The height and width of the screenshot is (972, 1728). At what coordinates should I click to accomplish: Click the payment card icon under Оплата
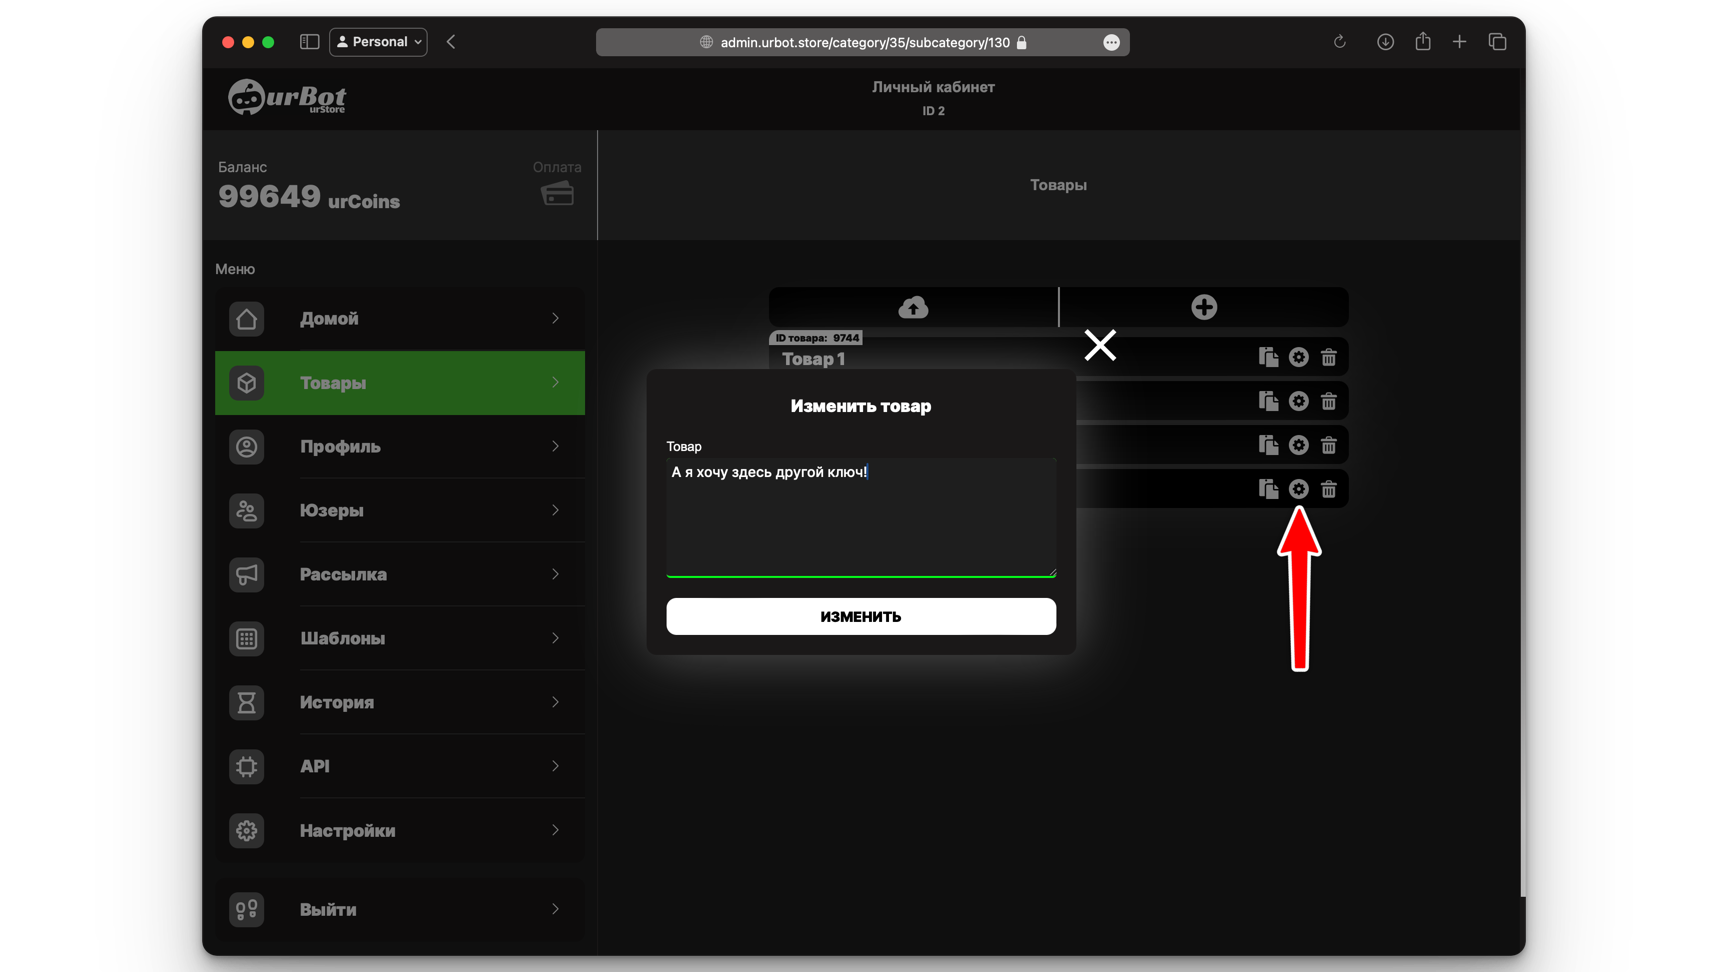pos(557,194)
